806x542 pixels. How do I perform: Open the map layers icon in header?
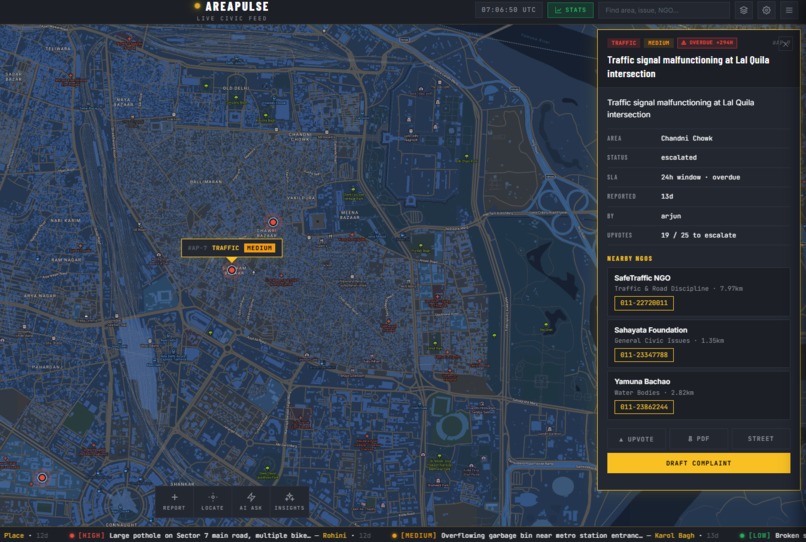[x=743, y=10]
